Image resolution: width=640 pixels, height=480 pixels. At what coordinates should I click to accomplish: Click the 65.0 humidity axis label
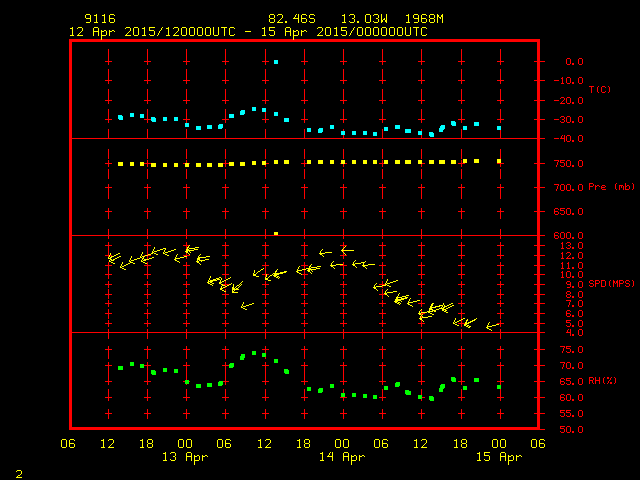tap(571, 382)
